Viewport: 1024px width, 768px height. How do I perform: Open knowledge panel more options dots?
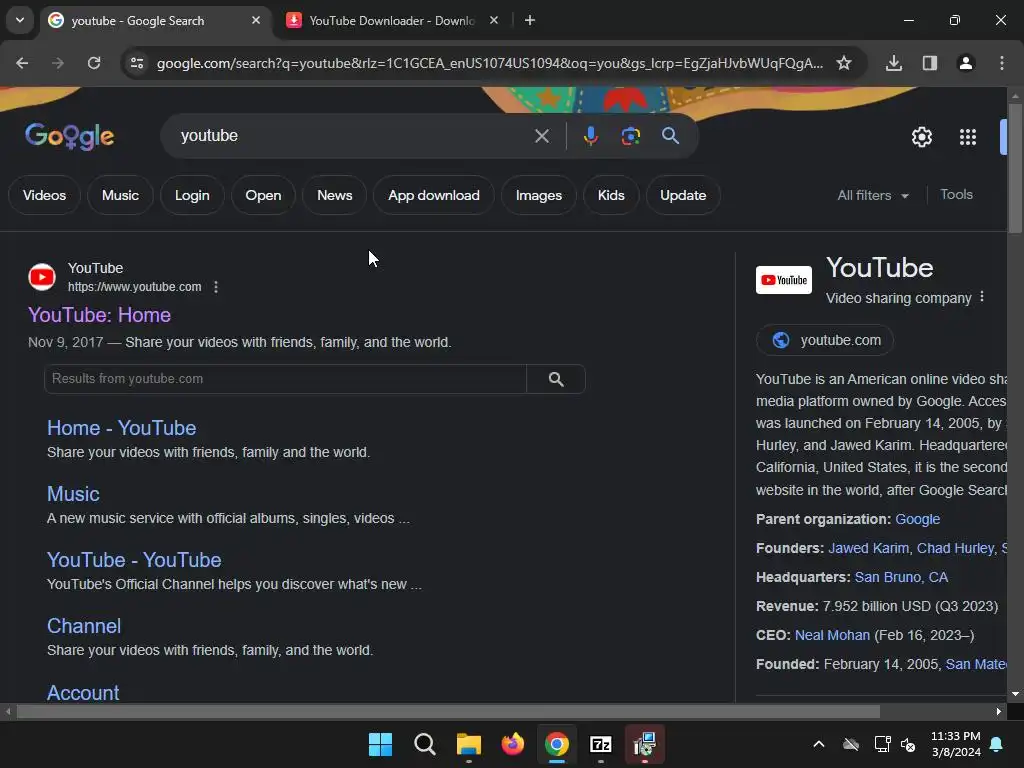[x=982, y=297]
